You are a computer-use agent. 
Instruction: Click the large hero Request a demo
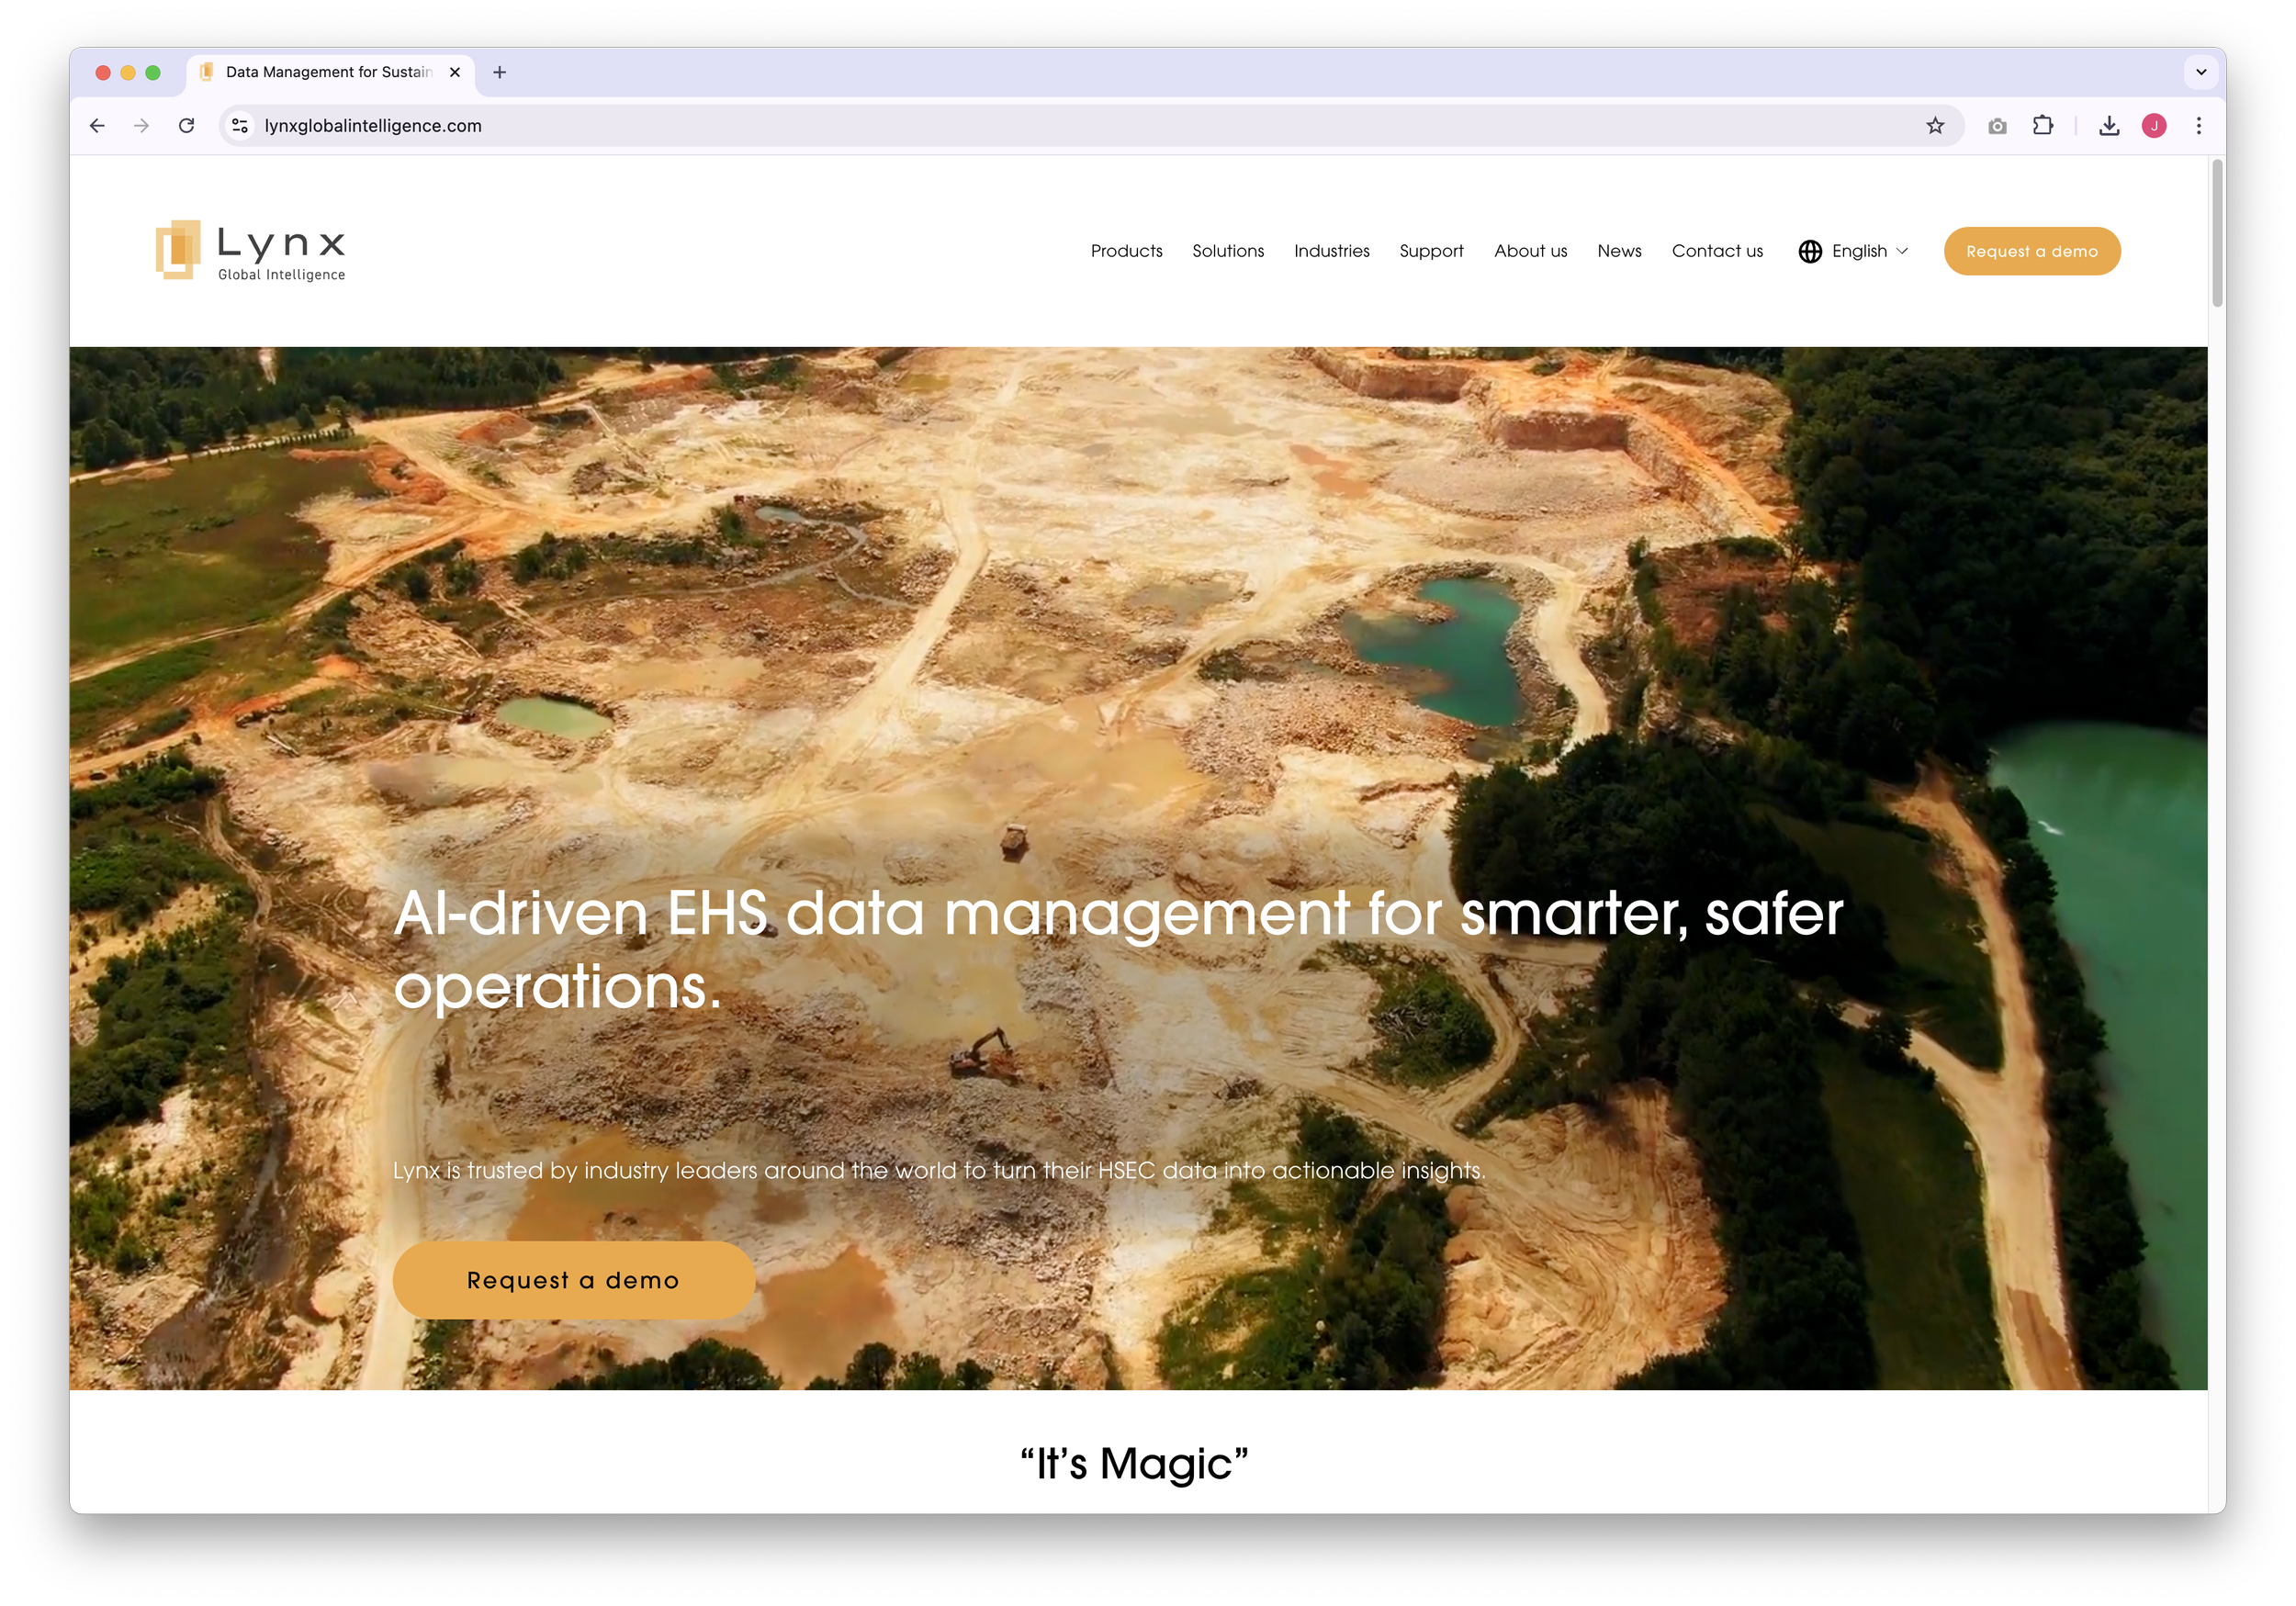click(x=573, y=1280)
